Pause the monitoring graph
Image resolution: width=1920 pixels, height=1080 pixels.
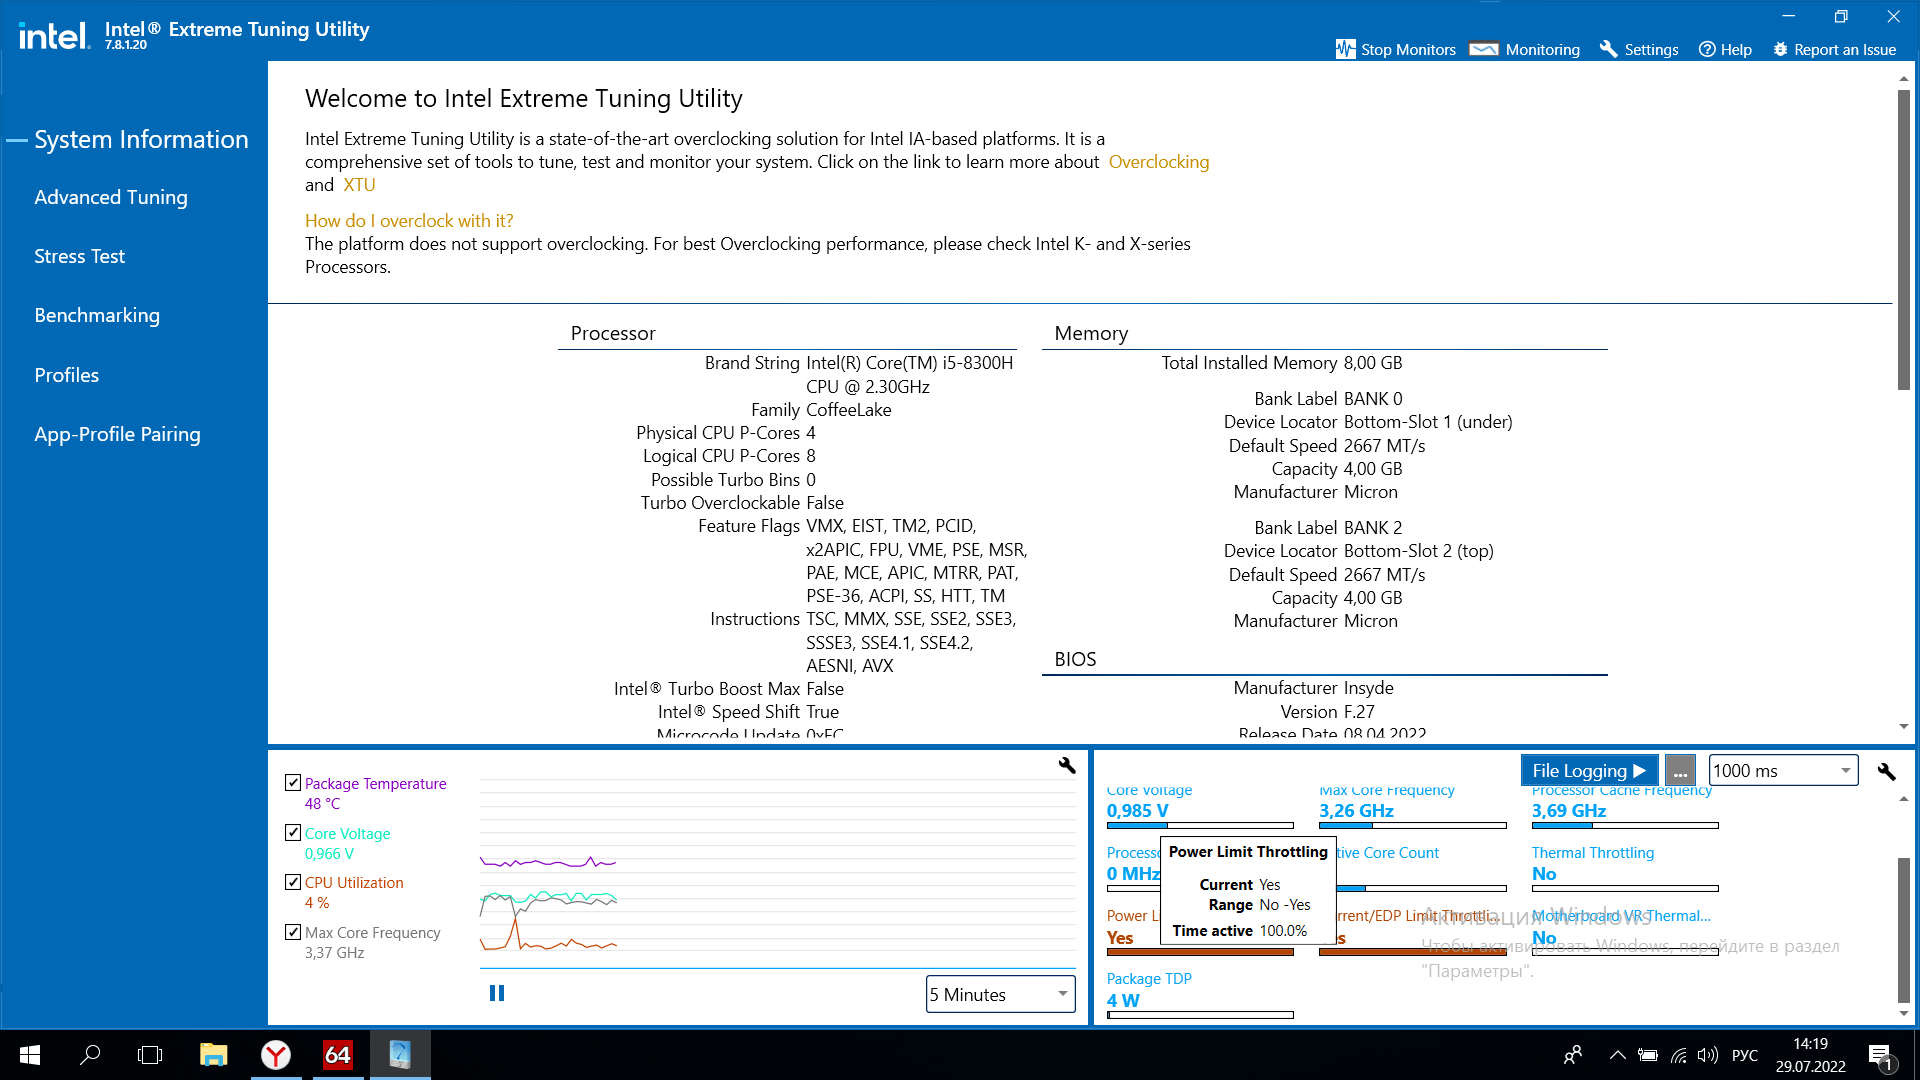click(x=497, y=993)
